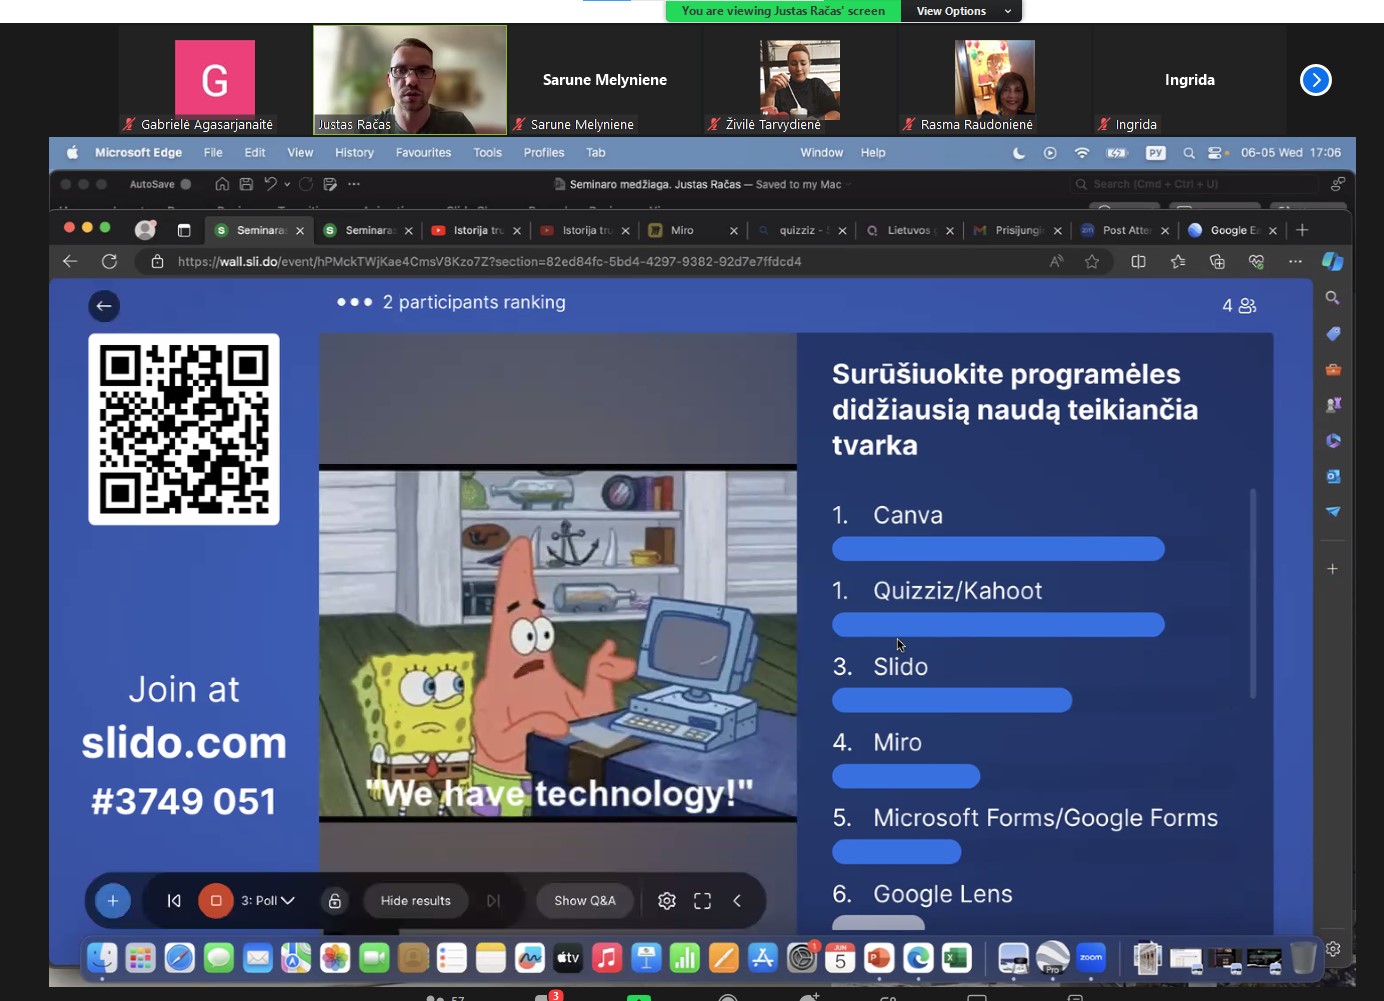Click the Read aloud icon in address bar
This screenshot has width=1384, height=1001.
click(x=1056, y=261)
